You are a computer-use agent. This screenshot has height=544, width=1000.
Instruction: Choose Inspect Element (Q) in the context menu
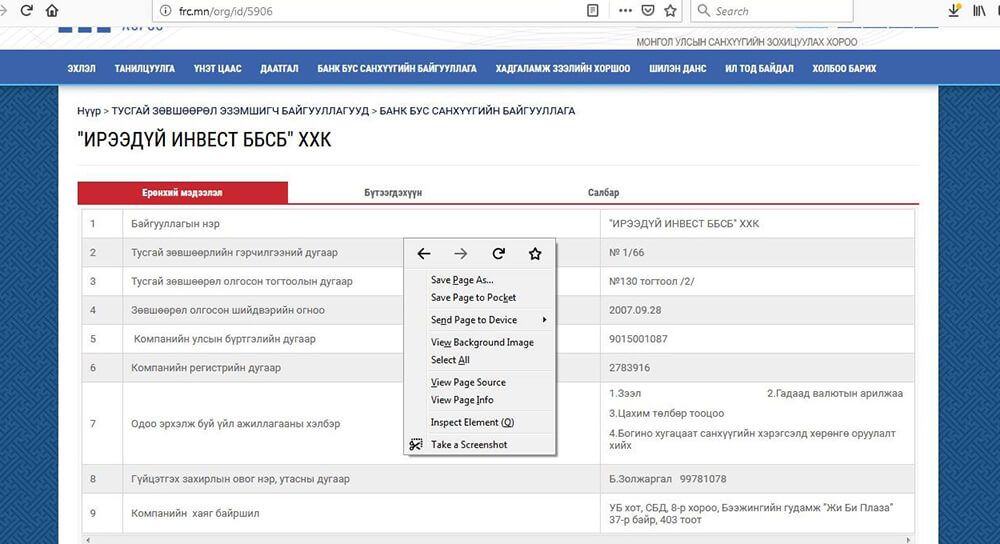472,422
